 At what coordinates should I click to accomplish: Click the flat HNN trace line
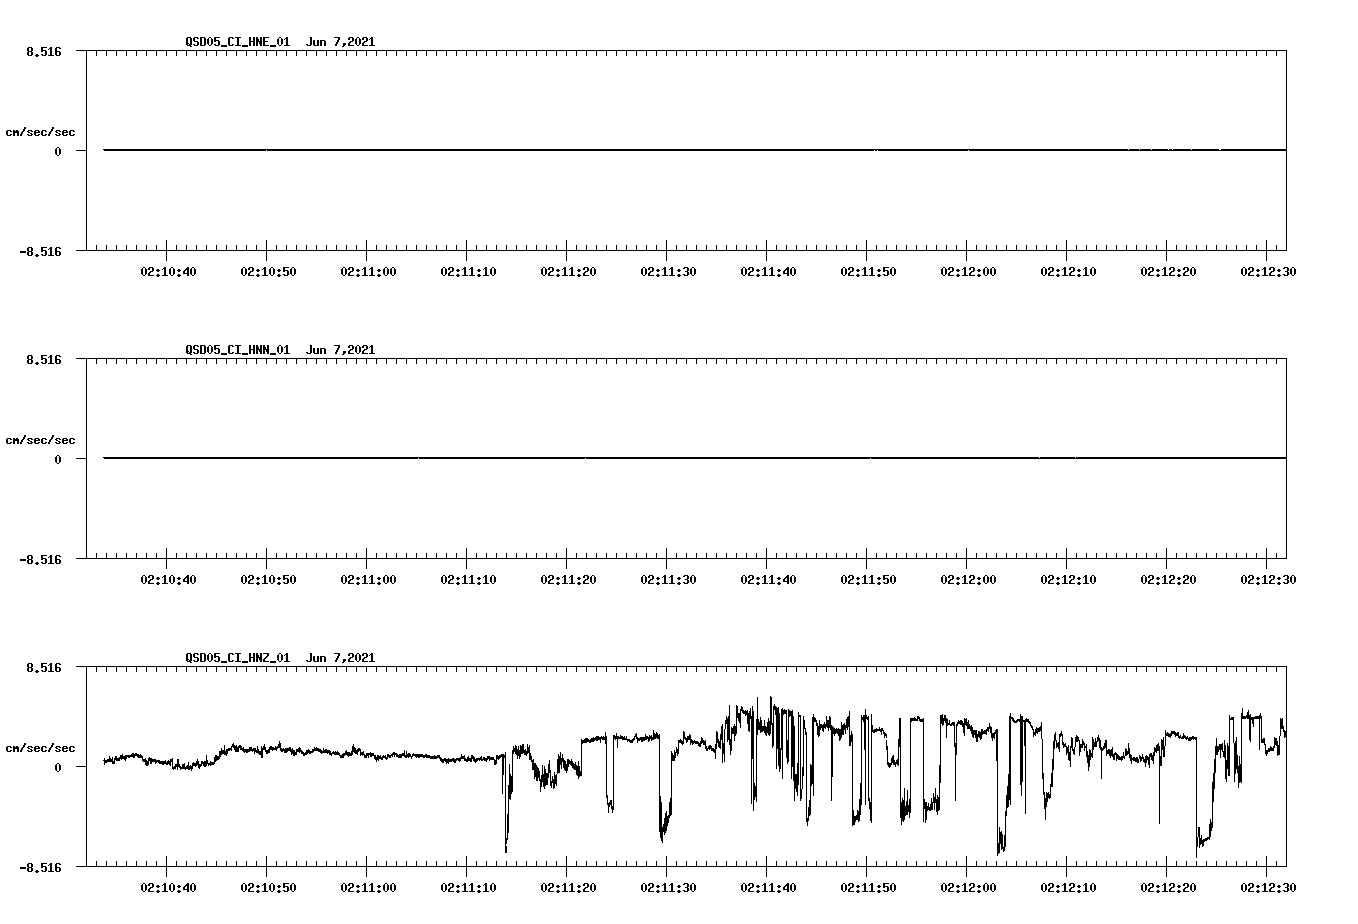695,458
